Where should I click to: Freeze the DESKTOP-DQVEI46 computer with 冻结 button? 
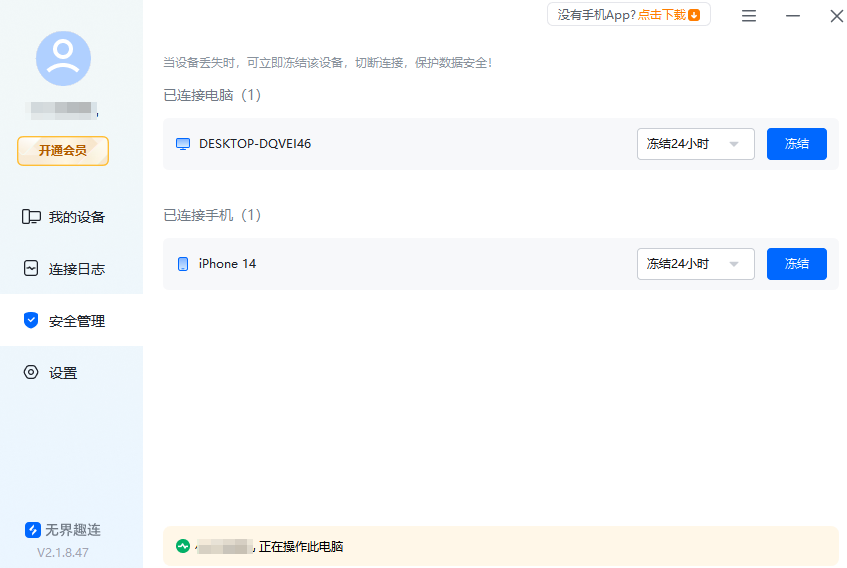coord(797,144)
